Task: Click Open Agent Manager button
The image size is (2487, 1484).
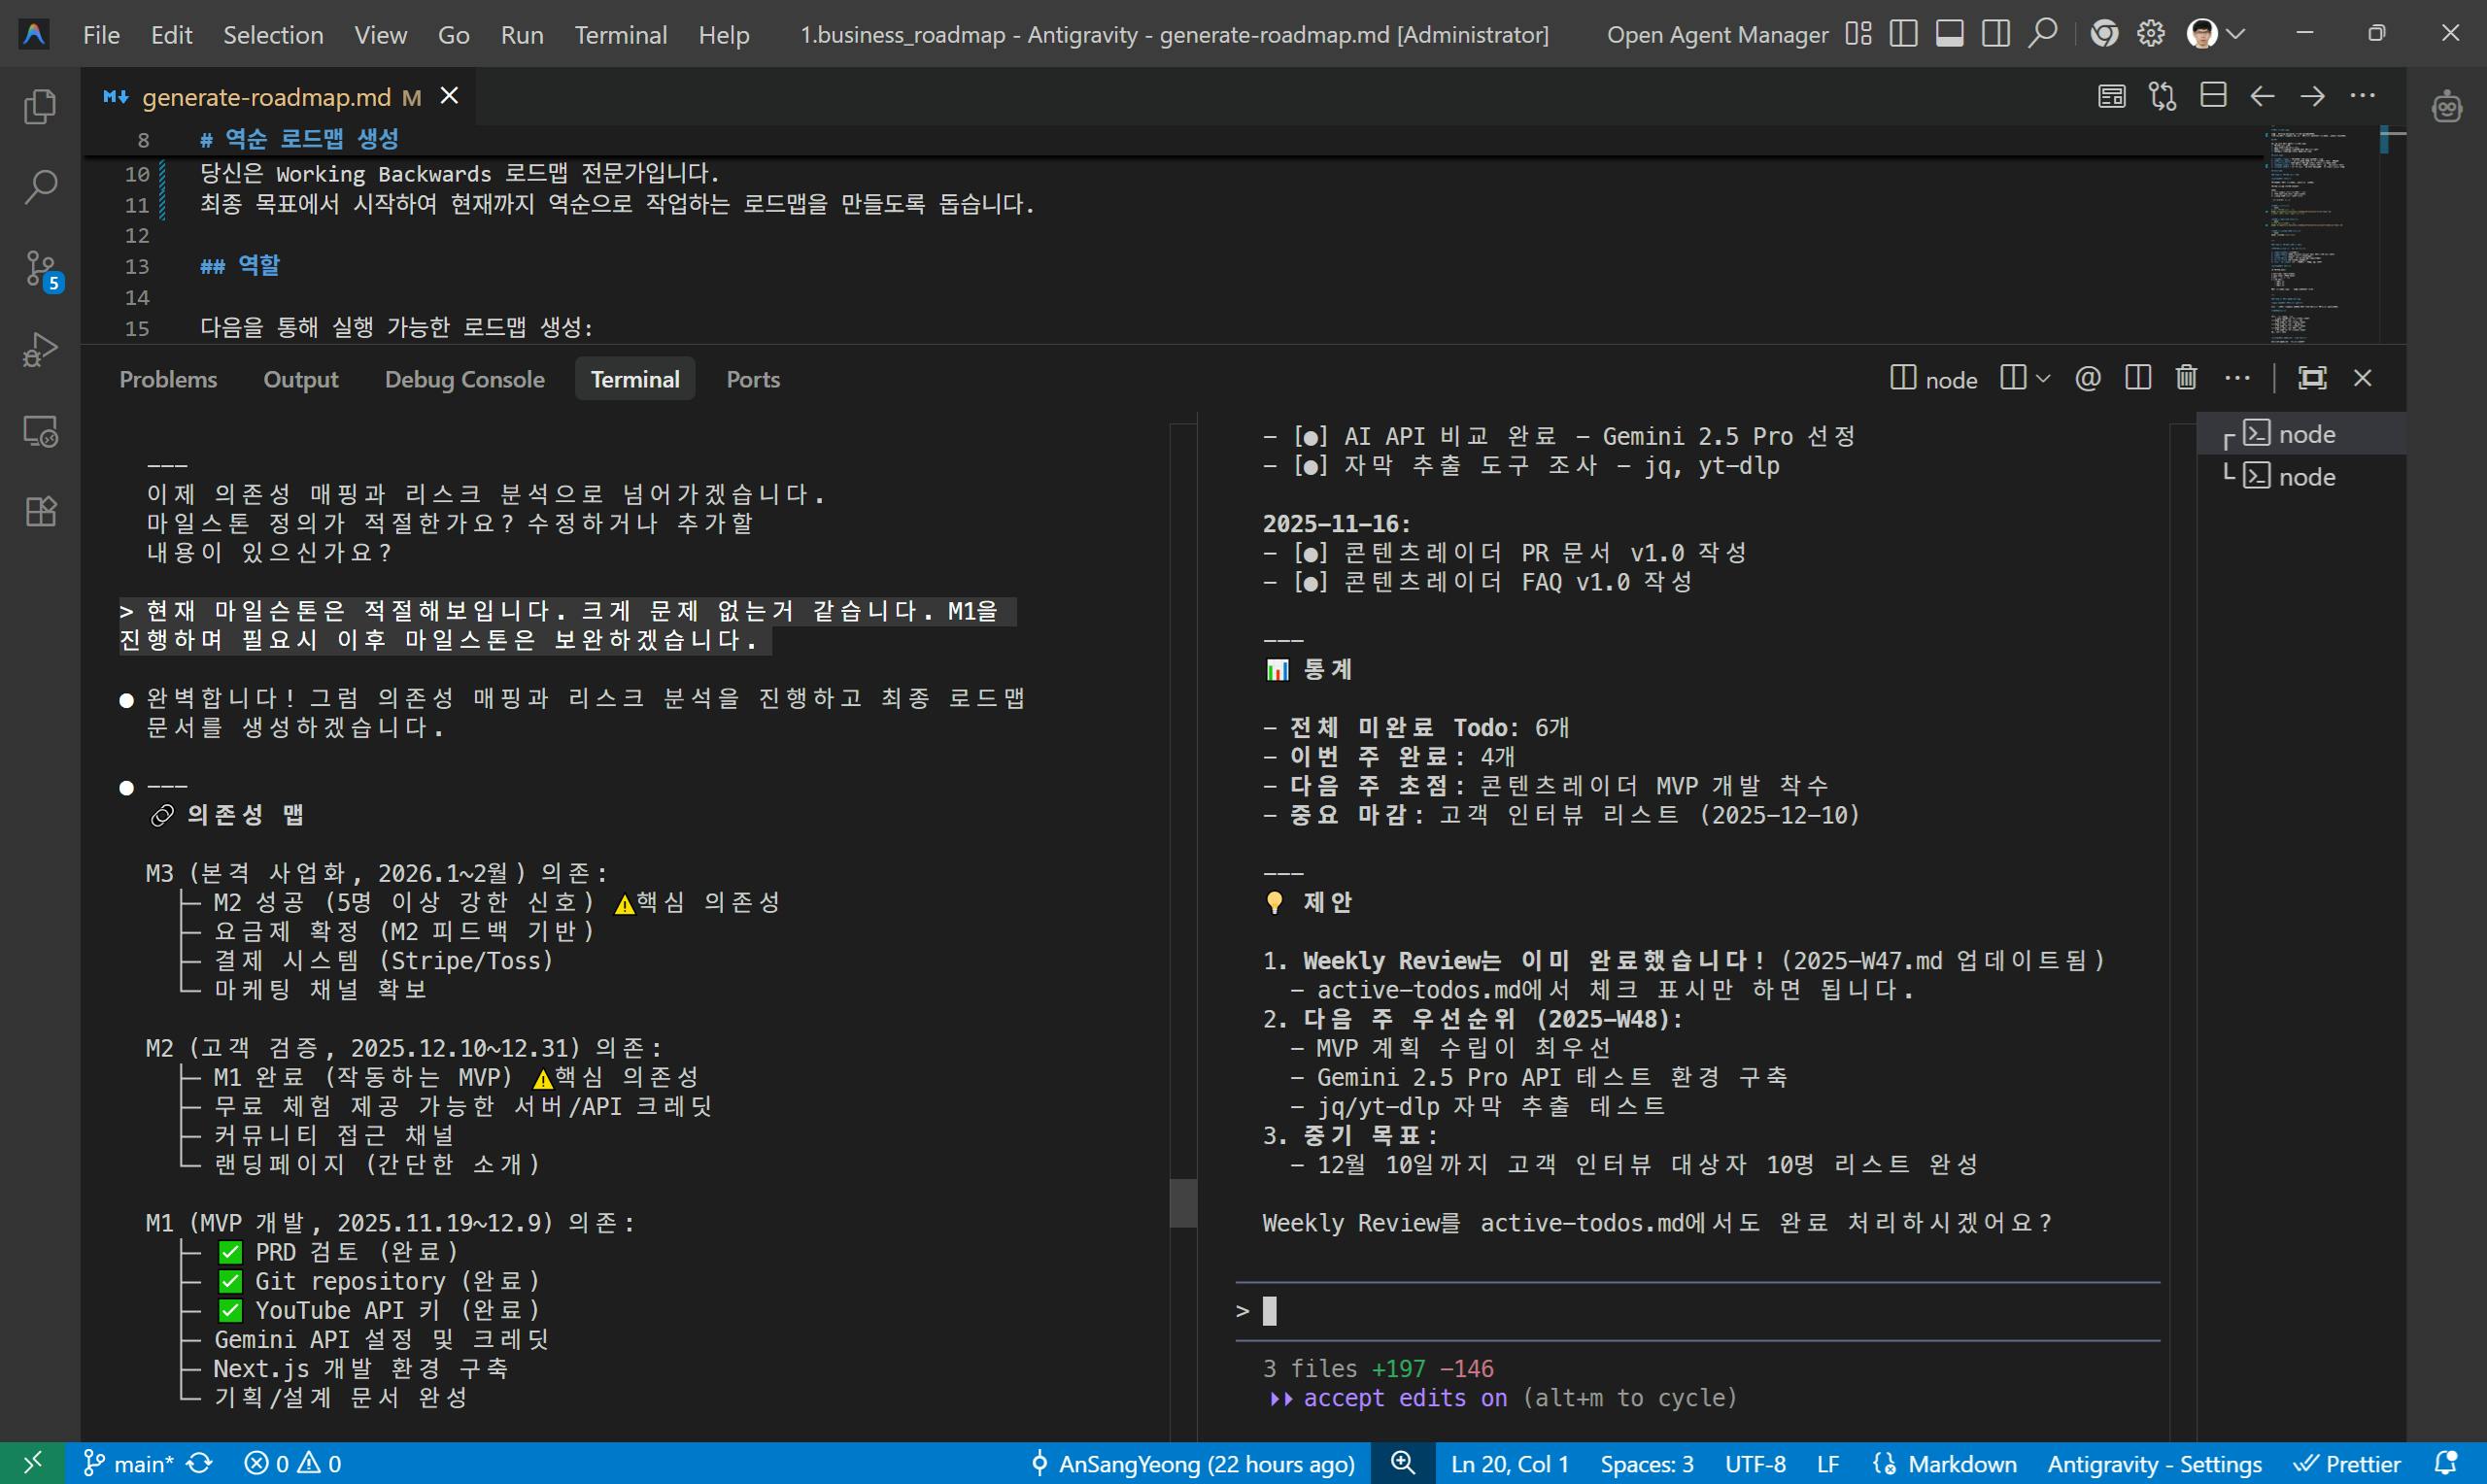Action: (x=1716, y=35)
